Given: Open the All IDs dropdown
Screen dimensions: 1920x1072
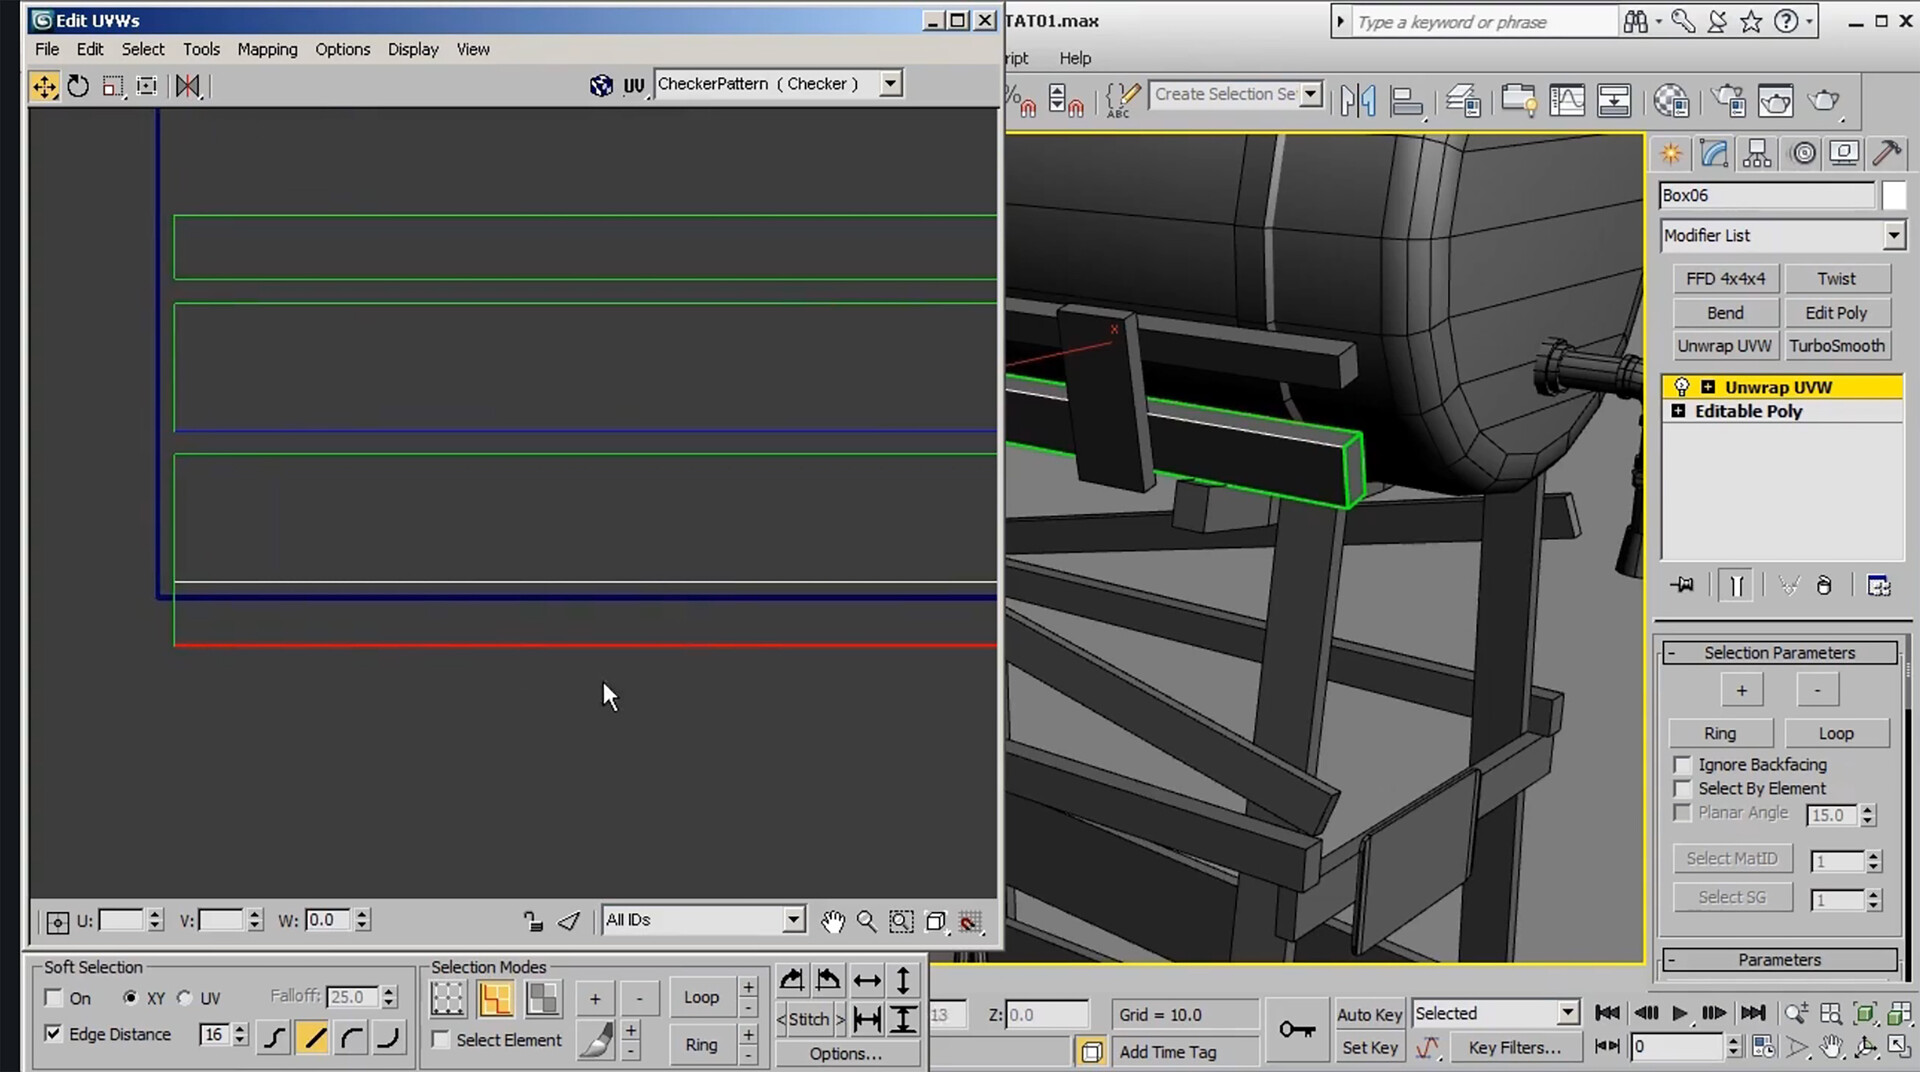Looking at the screenshot, I should 793,920.
